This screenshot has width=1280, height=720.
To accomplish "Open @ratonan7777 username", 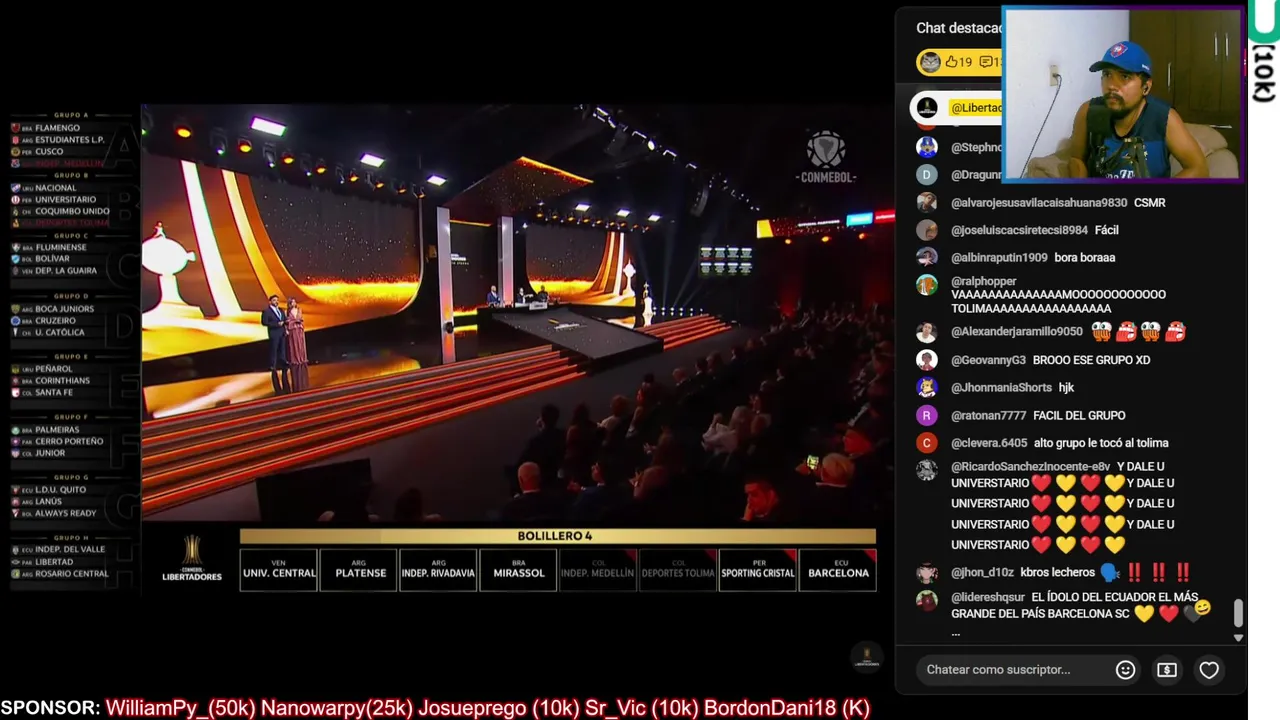I will (988, 416).
